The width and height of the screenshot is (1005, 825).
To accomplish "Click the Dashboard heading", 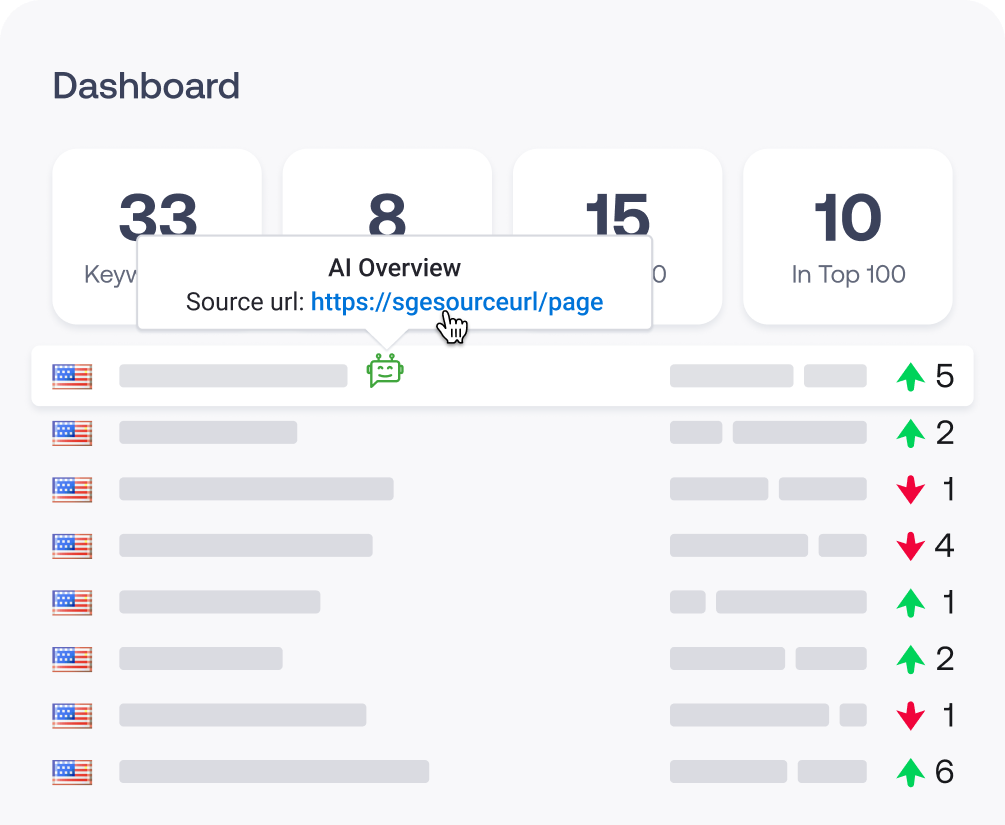I will coord(146,86).
